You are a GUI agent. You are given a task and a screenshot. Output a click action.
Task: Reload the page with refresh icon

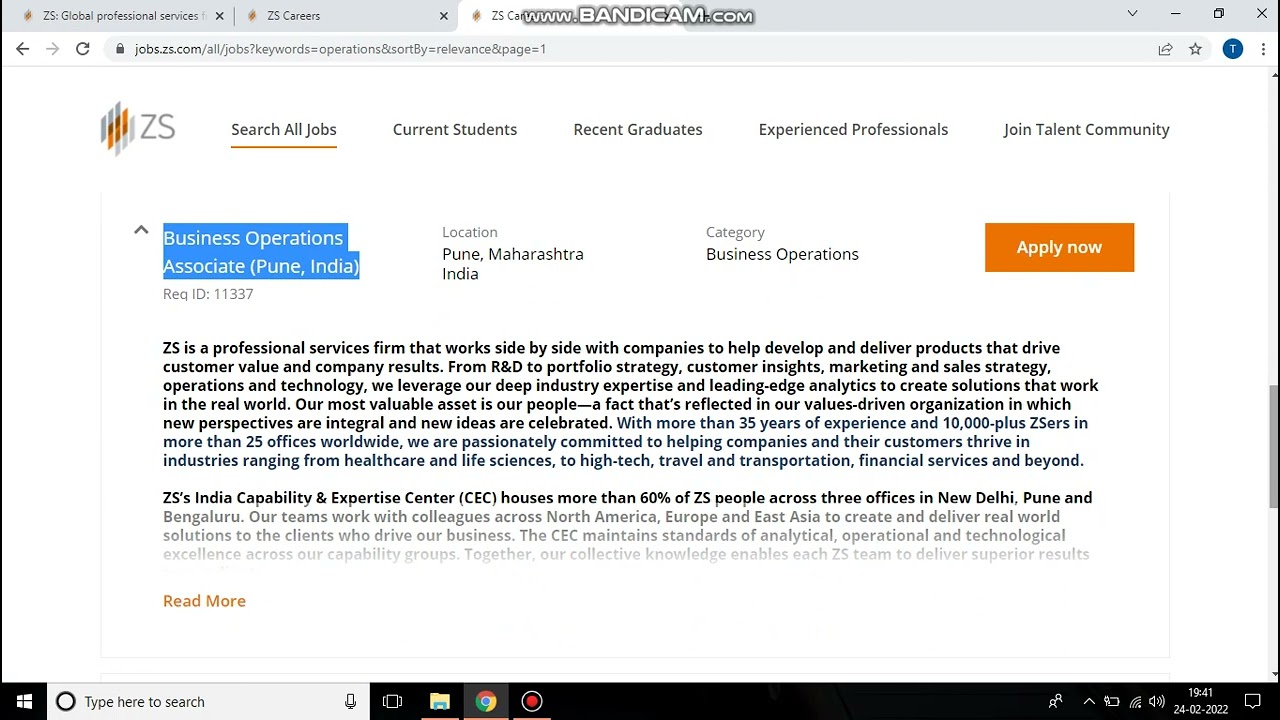83,48
